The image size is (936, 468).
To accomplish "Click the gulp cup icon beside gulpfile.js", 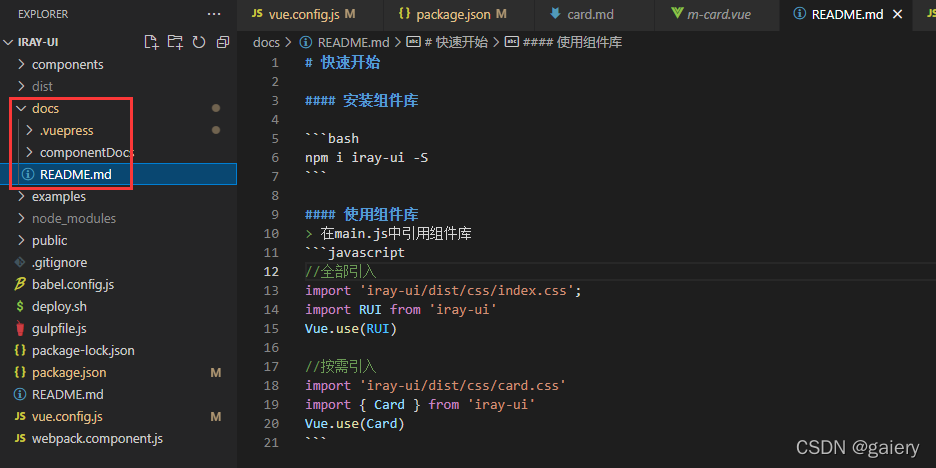I will coord(20,328).
